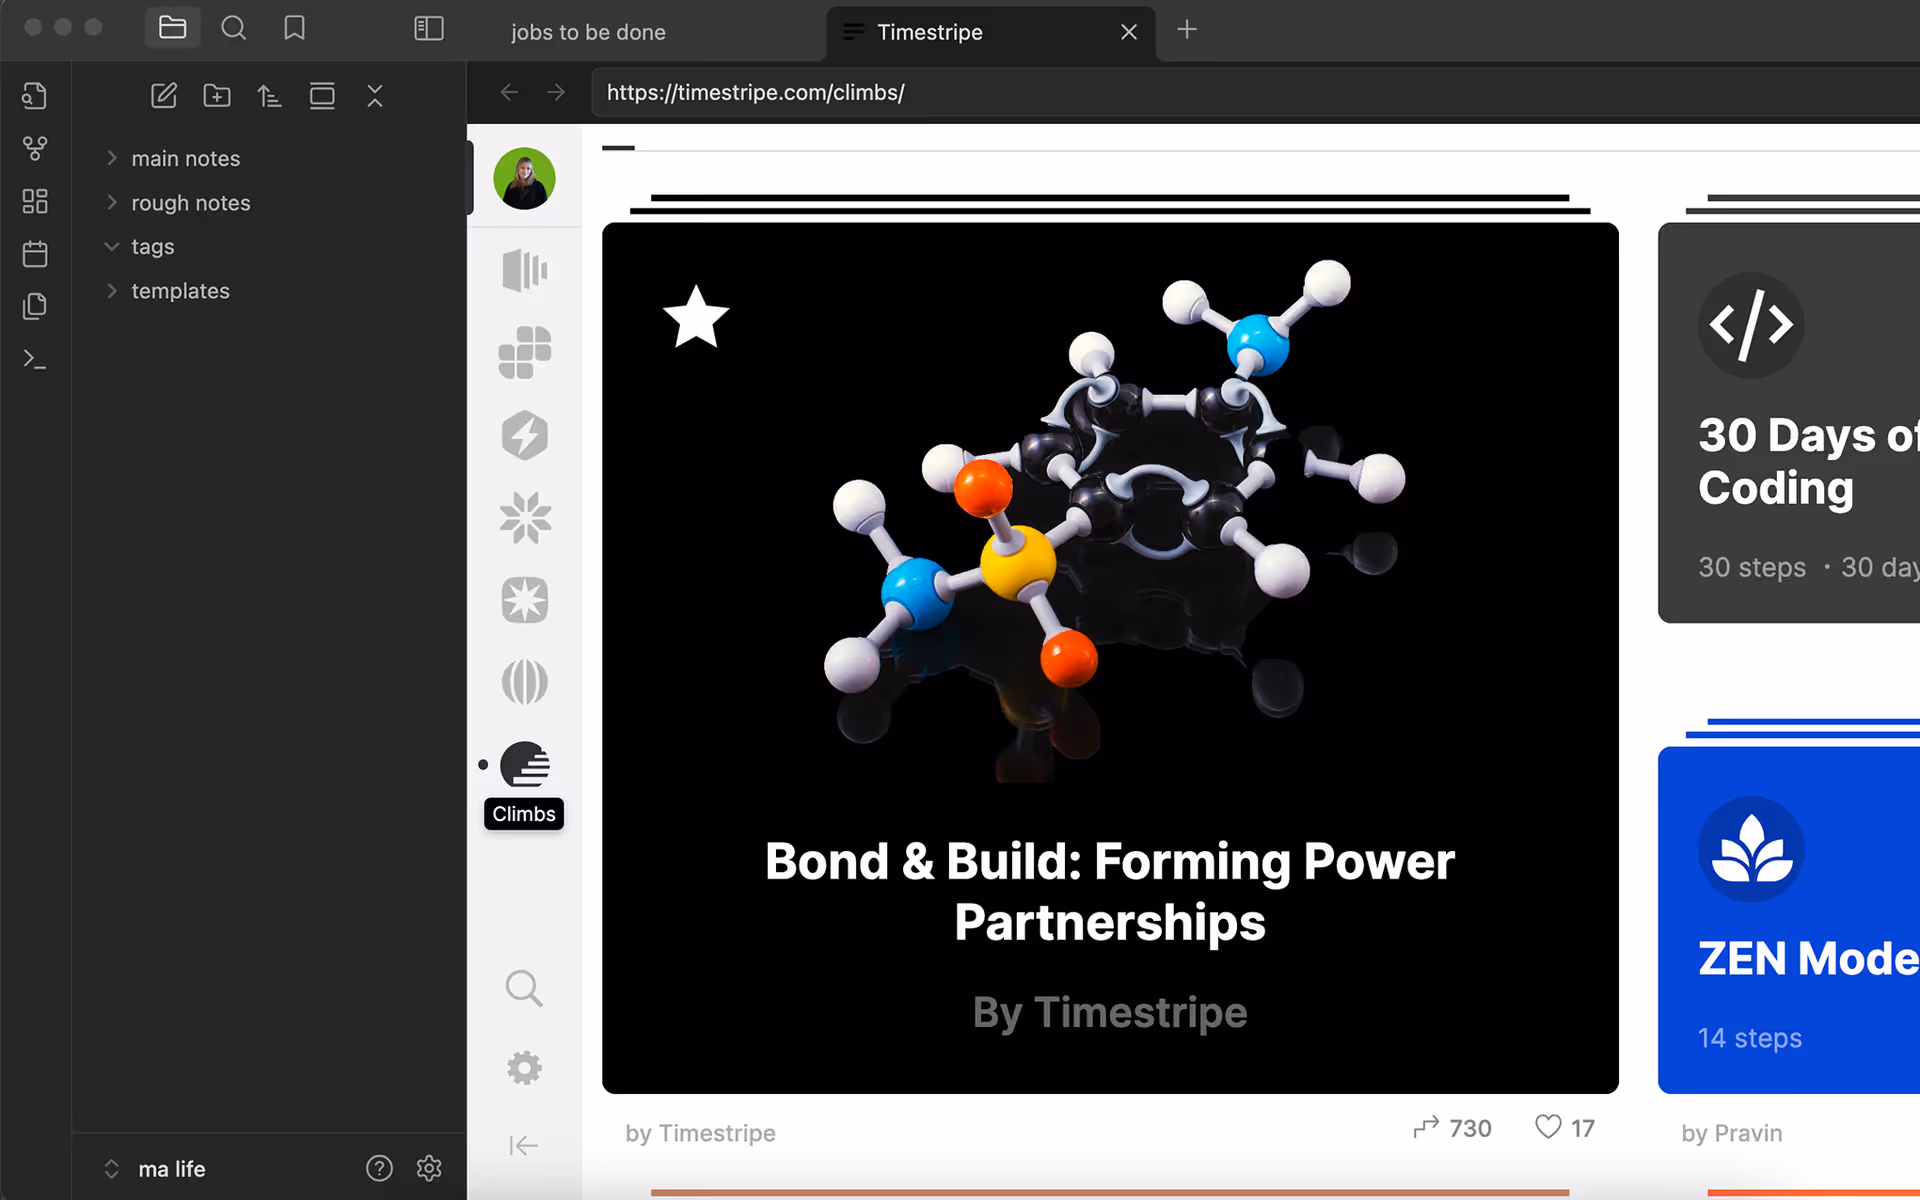Open the bookmarks tab icon
Viewport: 1920px width, 1200px height.
[294, 28]
